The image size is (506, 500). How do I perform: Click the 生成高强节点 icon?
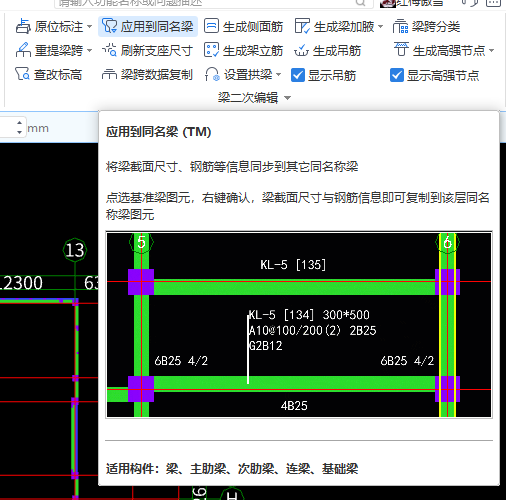[x=401, y=49]
